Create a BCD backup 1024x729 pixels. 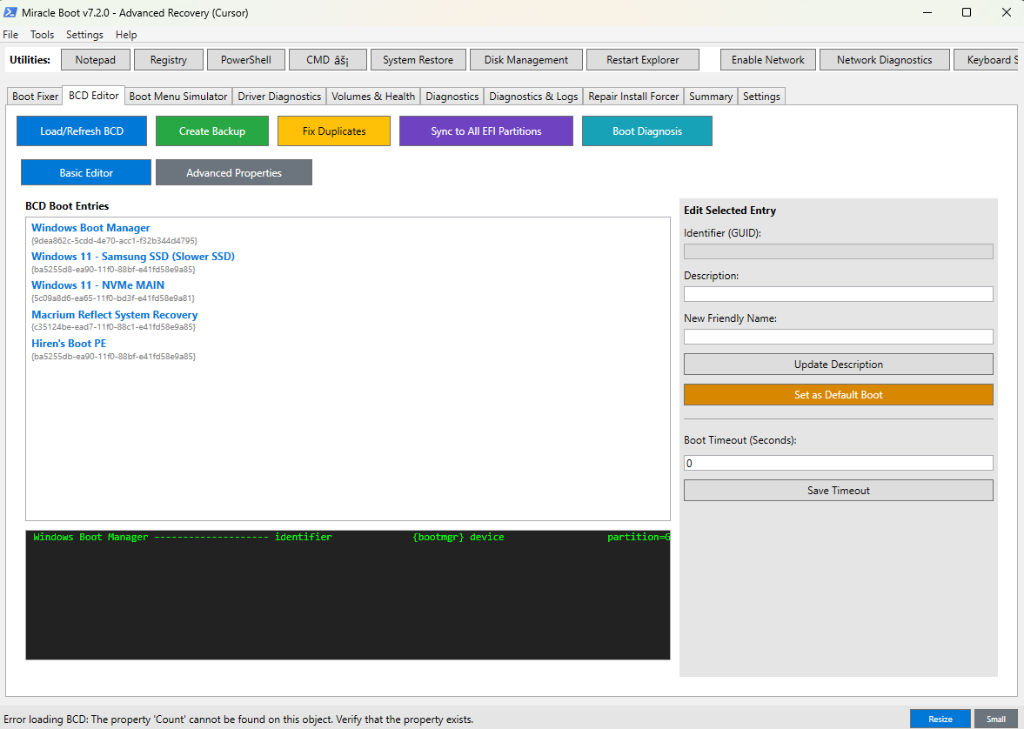[x=212, y=130]
